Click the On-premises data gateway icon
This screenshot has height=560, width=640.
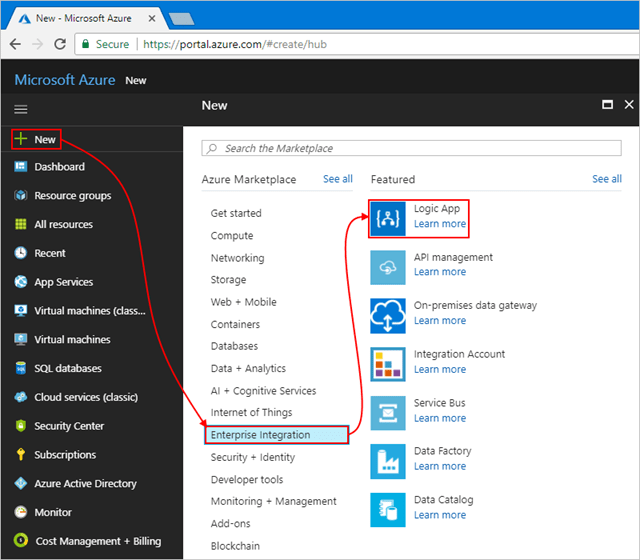388,316
